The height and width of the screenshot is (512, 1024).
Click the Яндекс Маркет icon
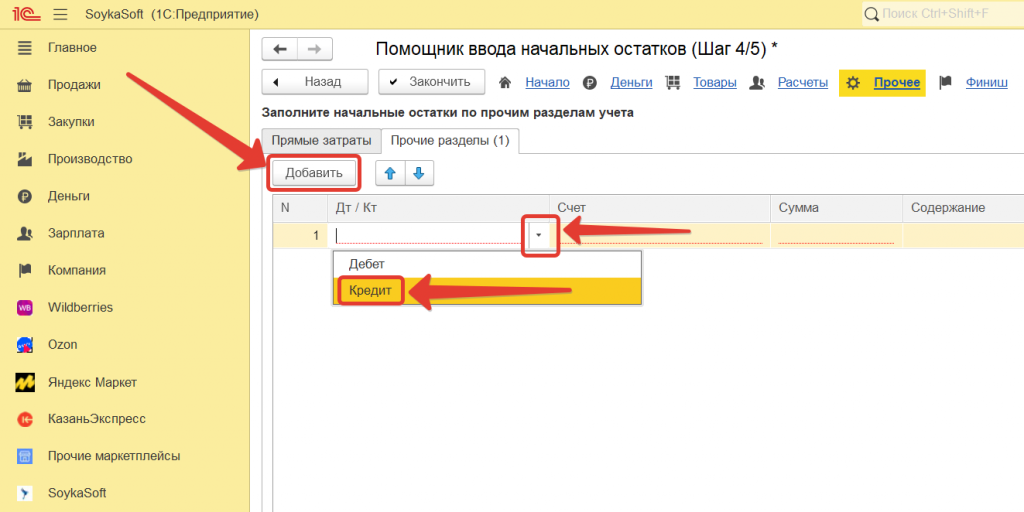(x=26, y=382)
